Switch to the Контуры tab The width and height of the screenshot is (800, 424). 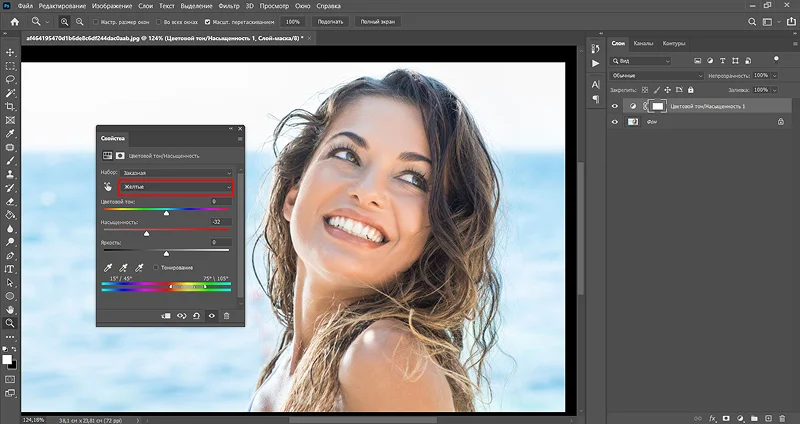[x=673, y=43]
